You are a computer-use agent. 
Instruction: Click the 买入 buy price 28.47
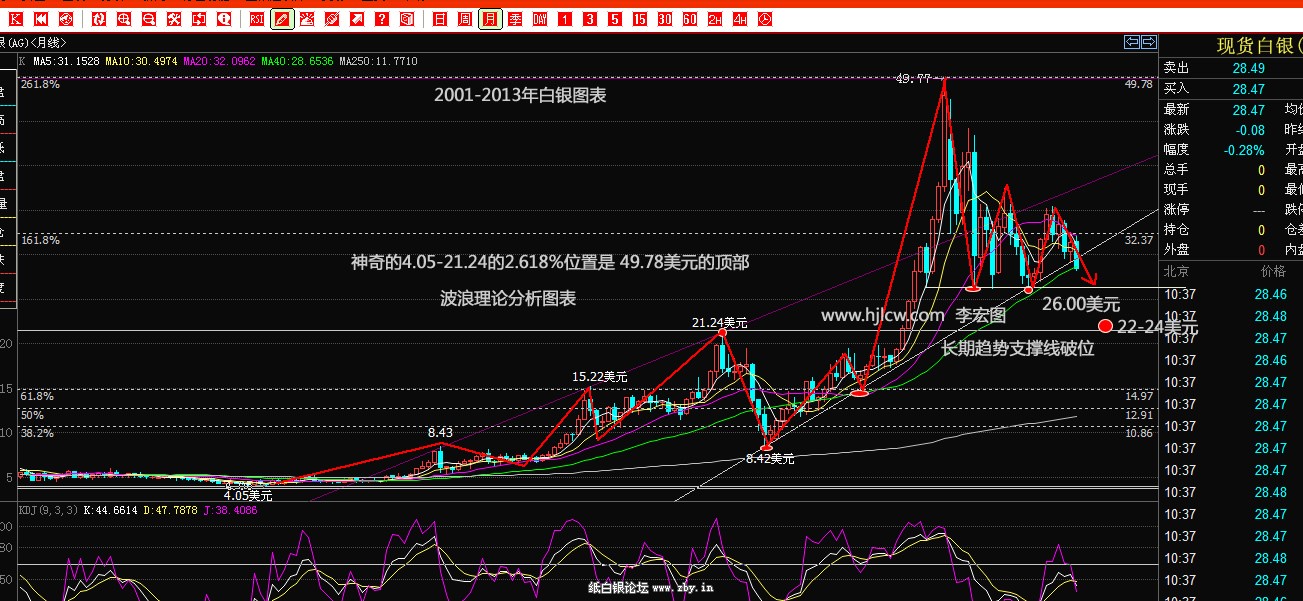click(1249, 89)
